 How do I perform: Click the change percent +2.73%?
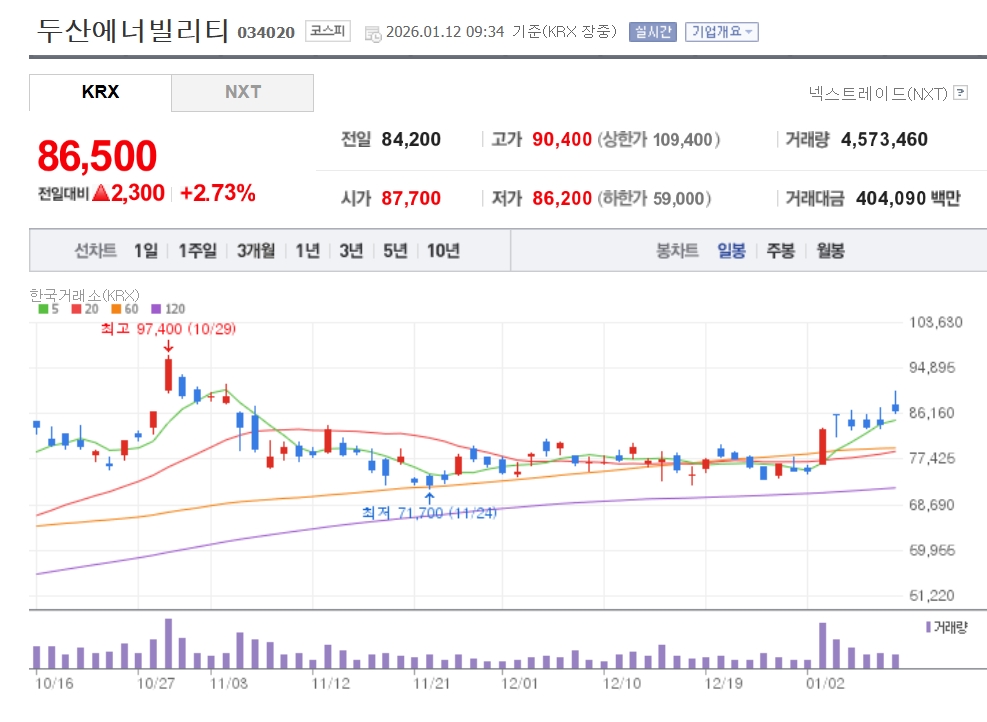218,193
